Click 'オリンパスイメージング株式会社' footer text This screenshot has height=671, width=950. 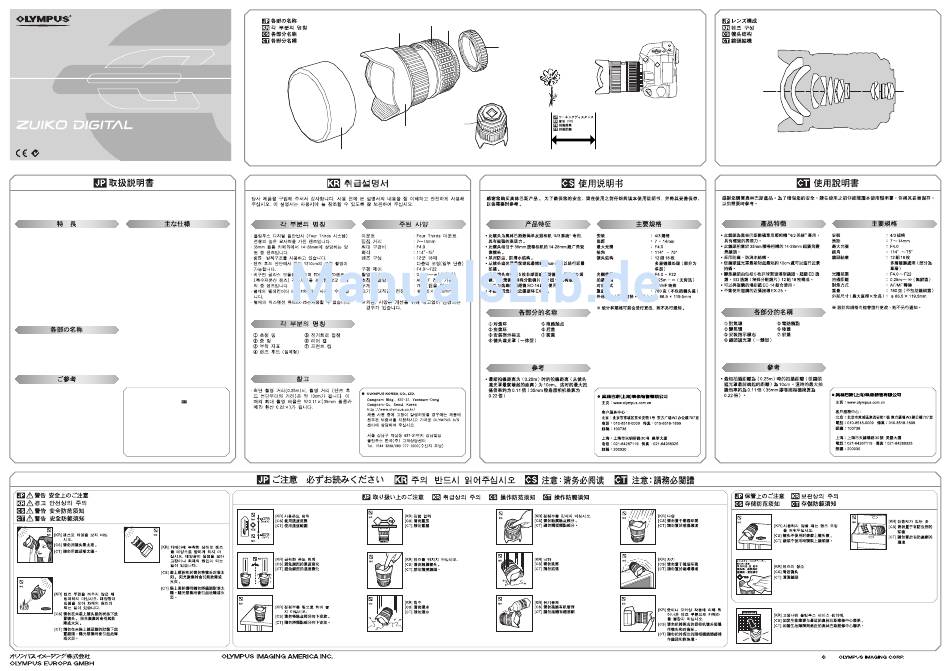tap(50, 656)
